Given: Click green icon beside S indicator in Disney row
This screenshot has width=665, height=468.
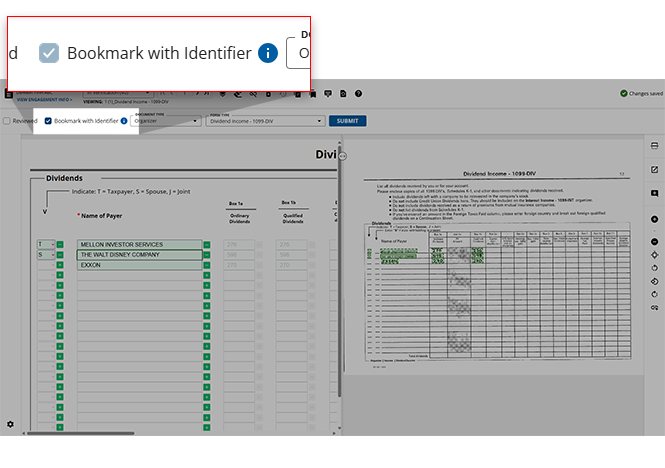Looking at the screenshot, I should click(x=60, y=255).
